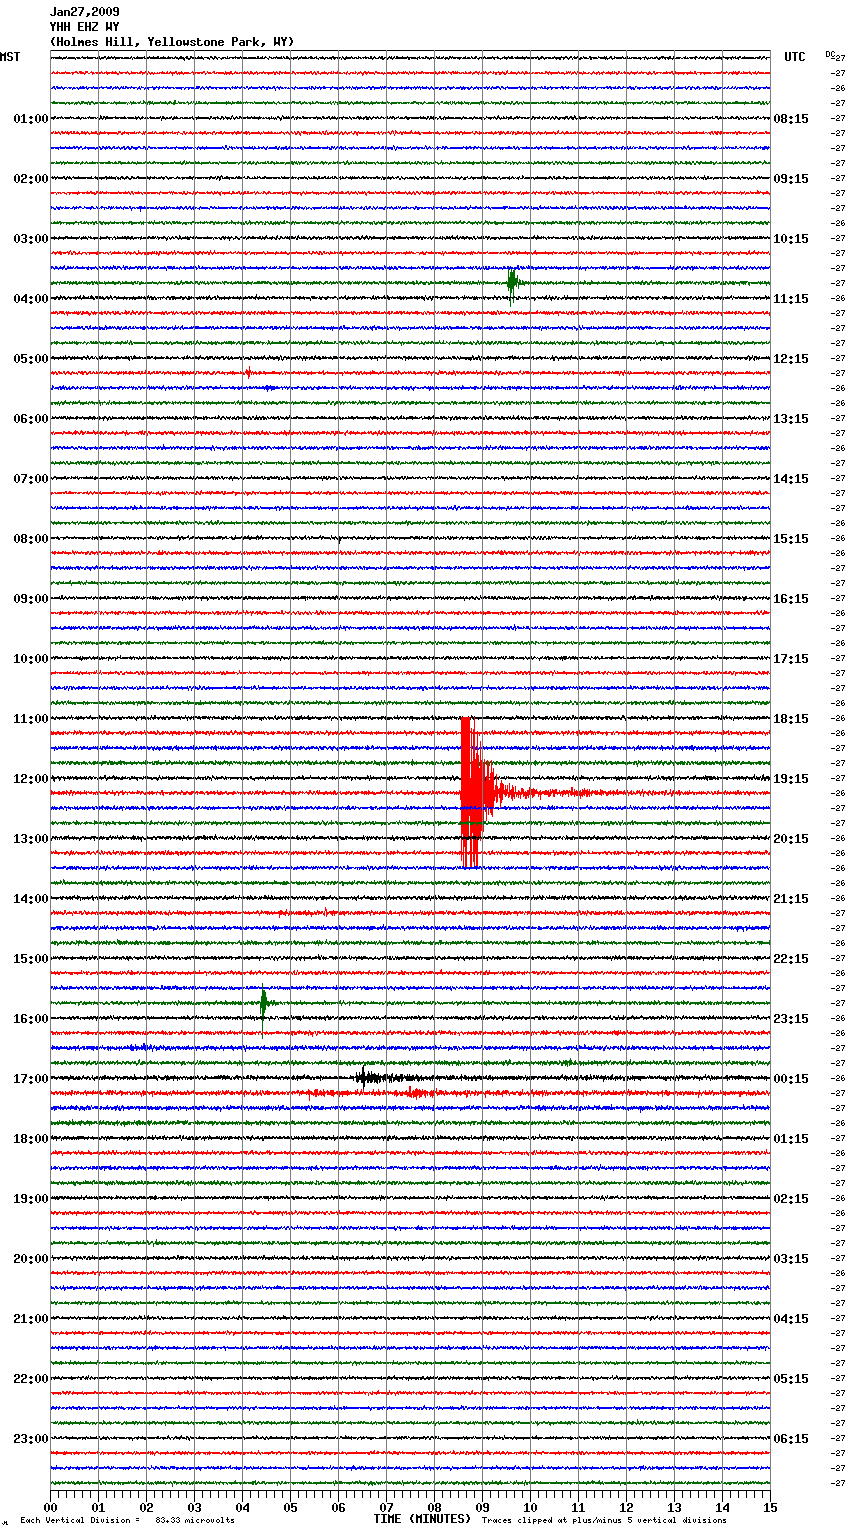850x1534 pixels.
Task: Click the bottom axis minute tick 05
Action: pos(290,1507)
